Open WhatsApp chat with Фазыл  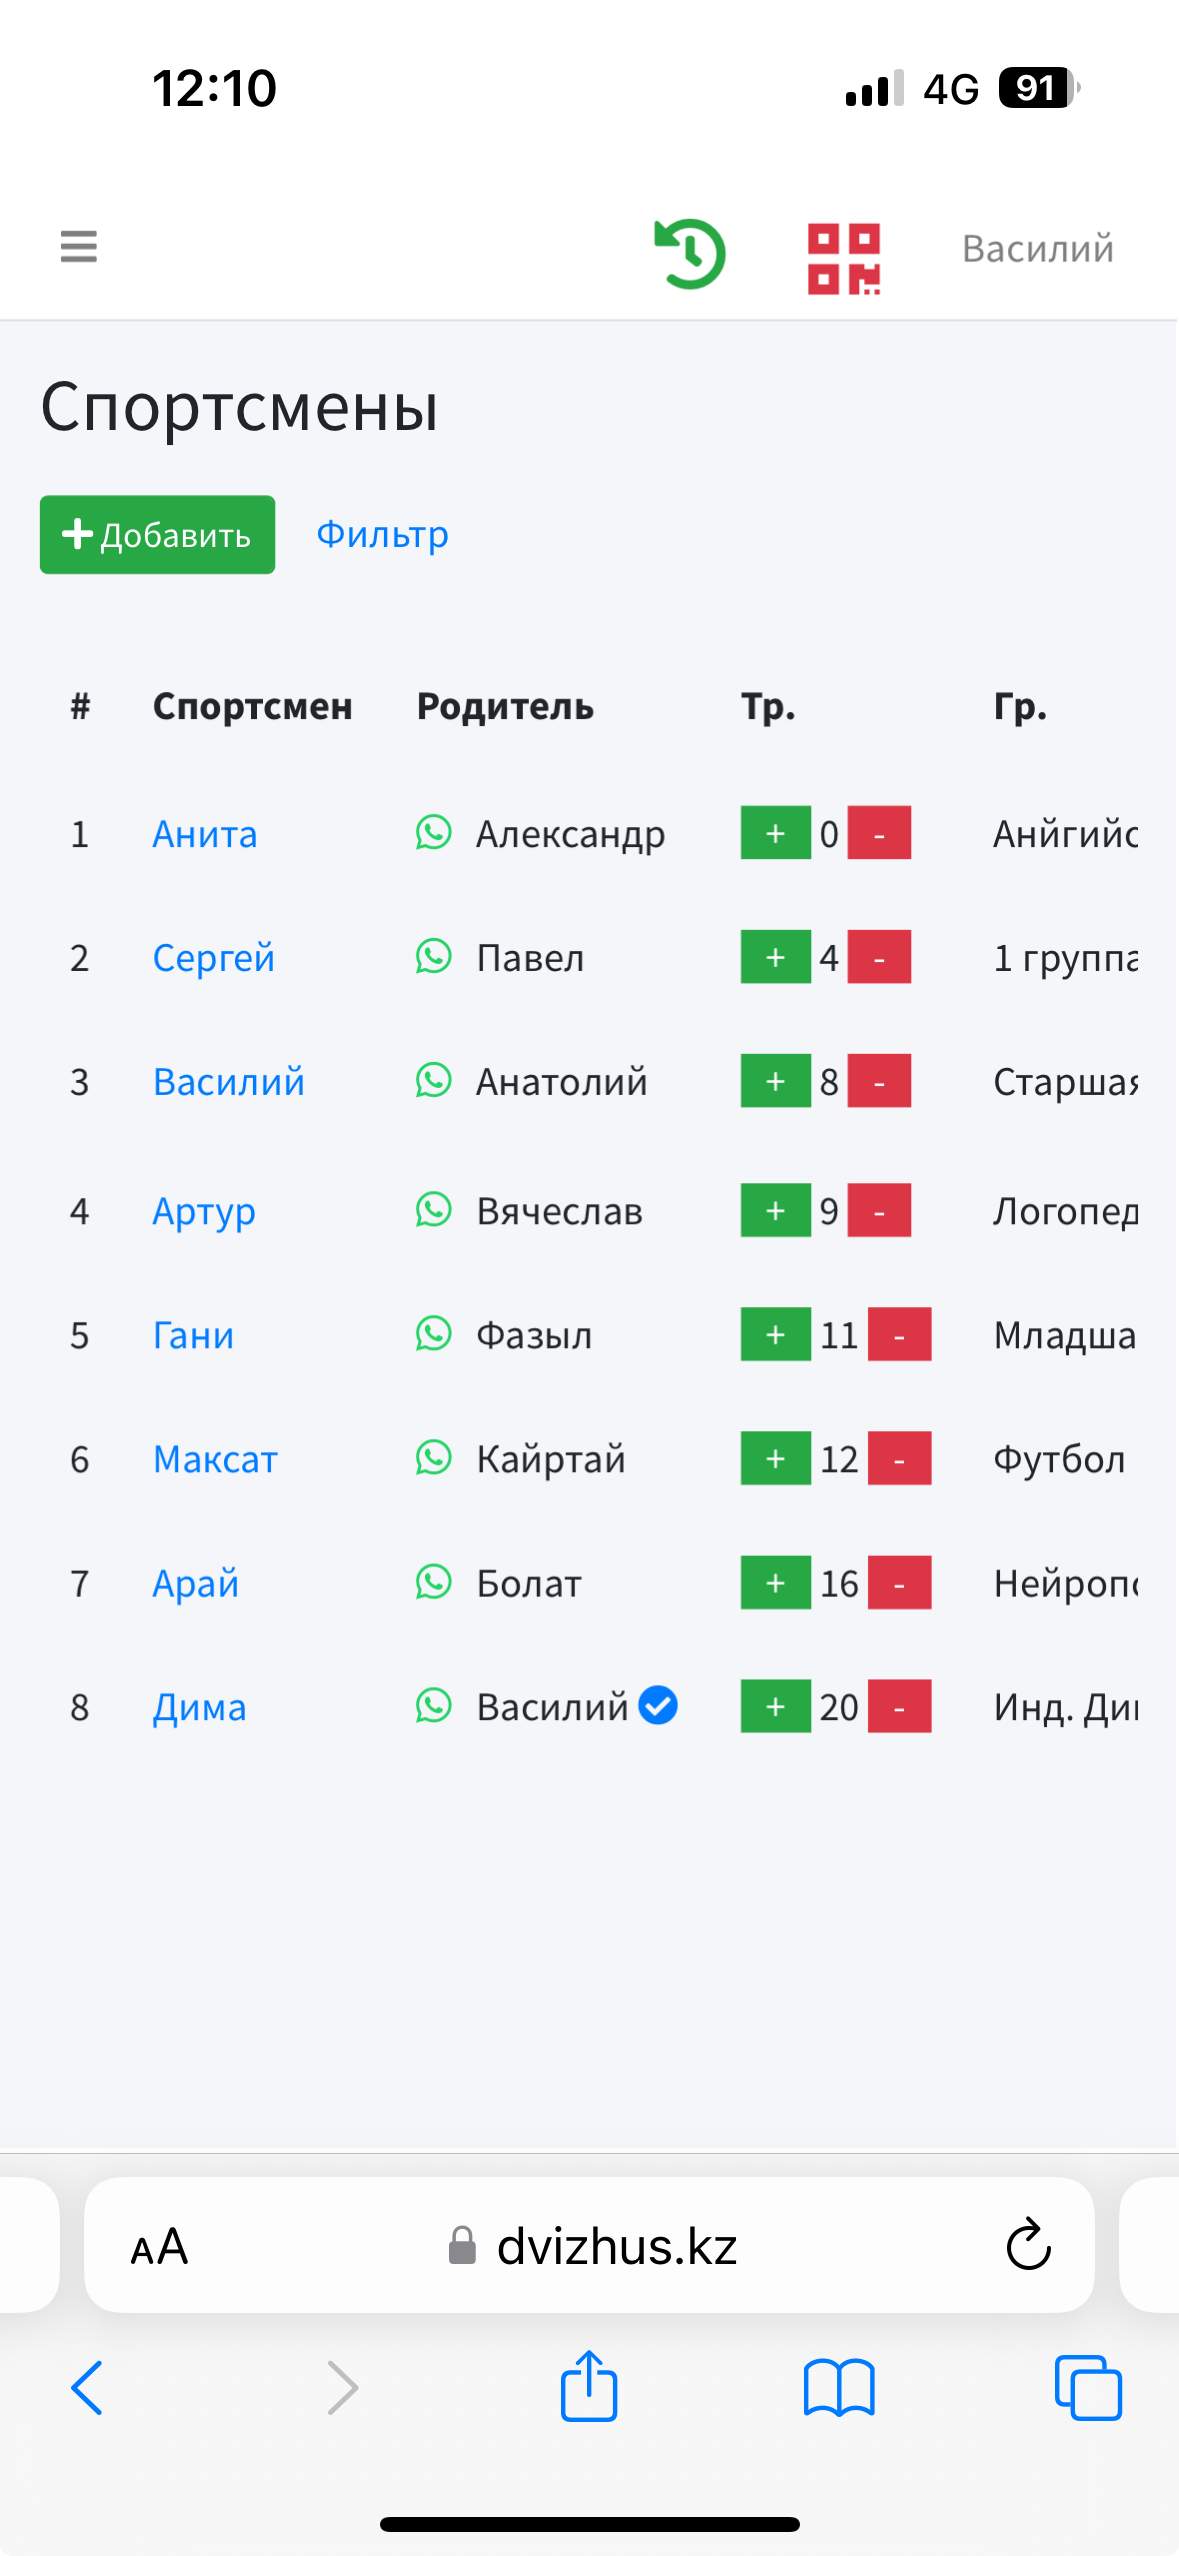tap(434, 1333)
